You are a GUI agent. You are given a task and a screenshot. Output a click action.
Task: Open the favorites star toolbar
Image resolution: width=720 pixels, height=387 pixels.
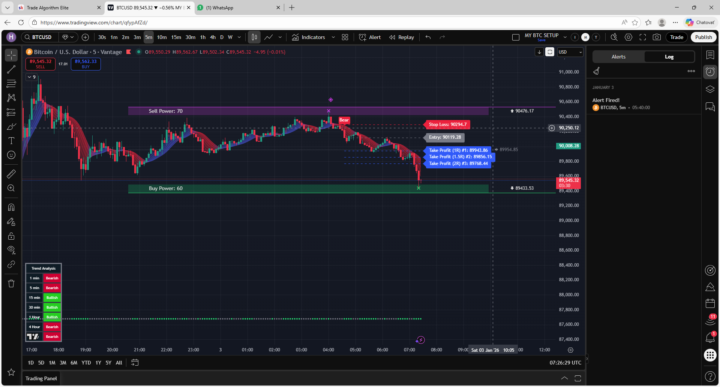[x=11, y=372]
